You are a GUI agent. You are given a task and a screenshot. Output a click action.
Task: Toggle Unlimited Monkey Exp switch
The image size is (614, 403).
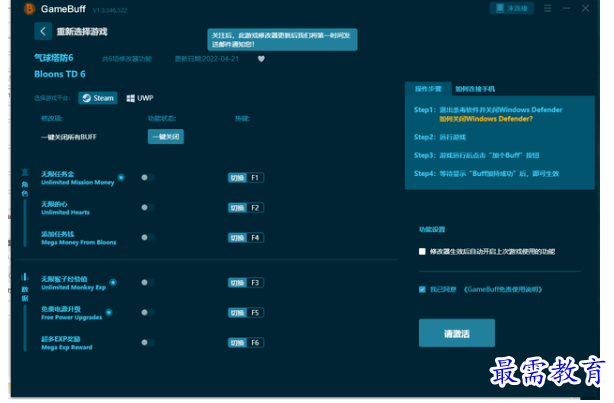pyautogui.click(x=148, y=282)
